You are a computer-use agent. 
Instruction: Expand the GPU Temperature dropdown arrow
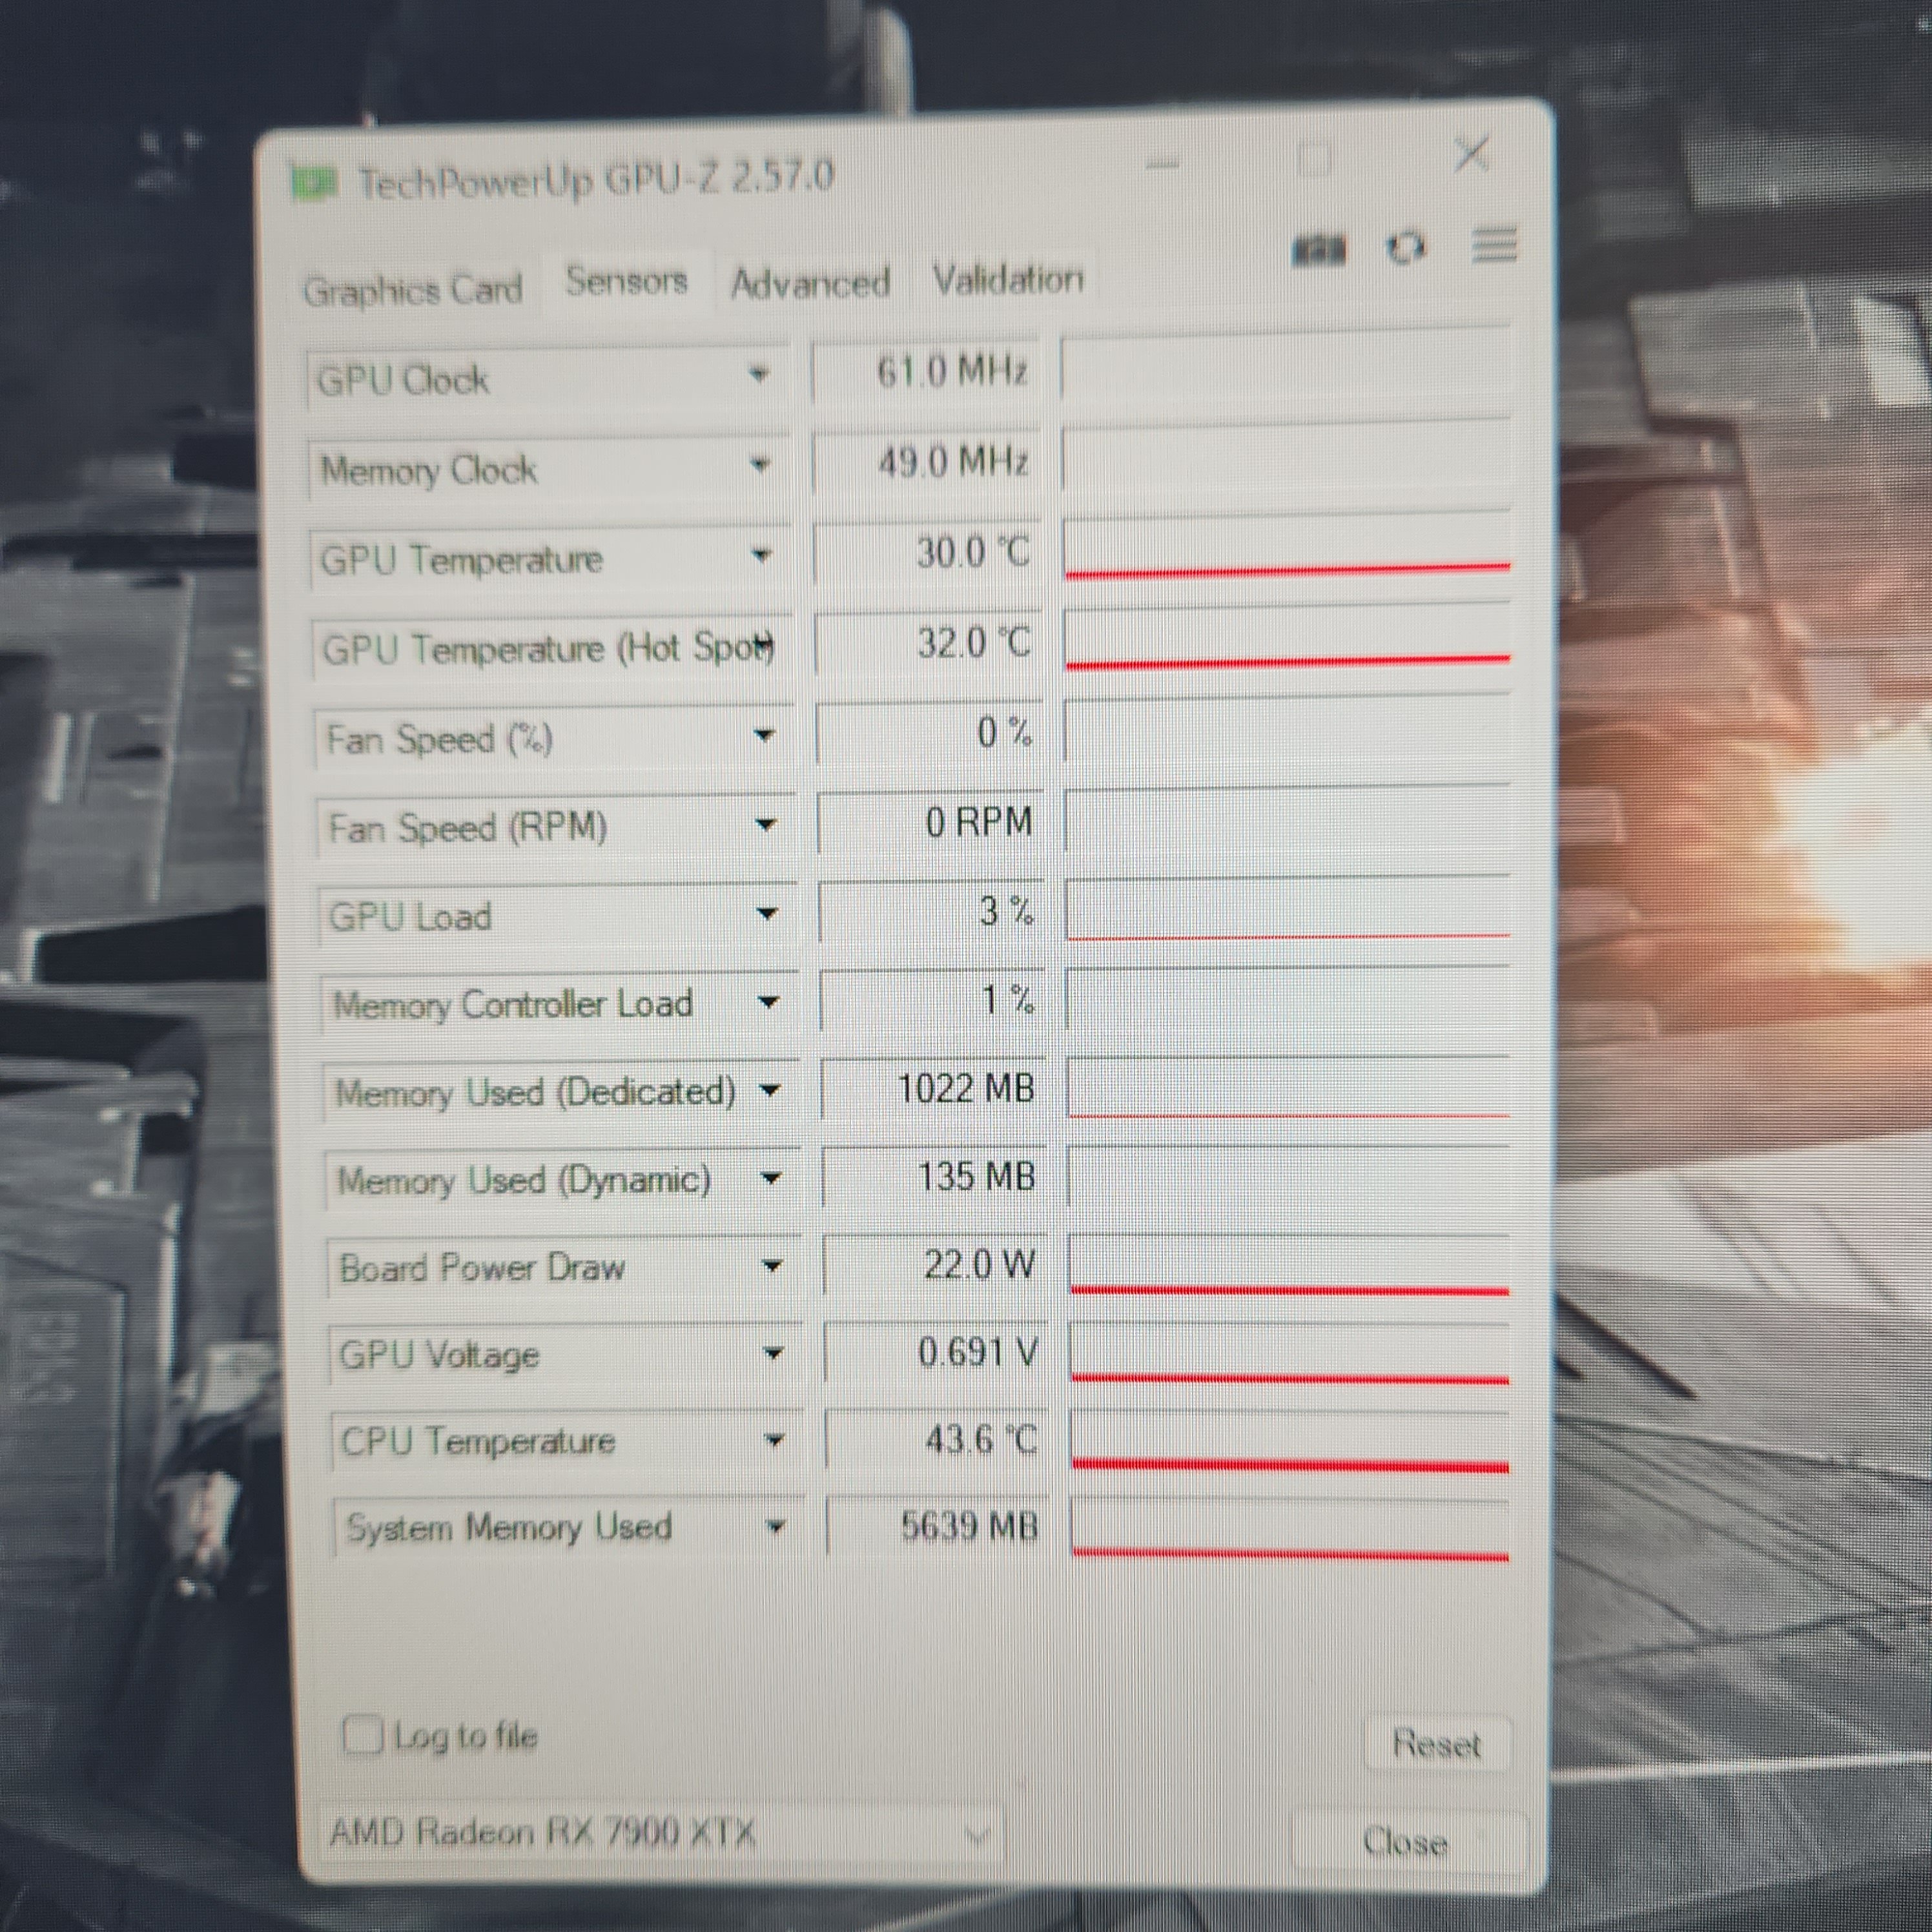point(761,555)
